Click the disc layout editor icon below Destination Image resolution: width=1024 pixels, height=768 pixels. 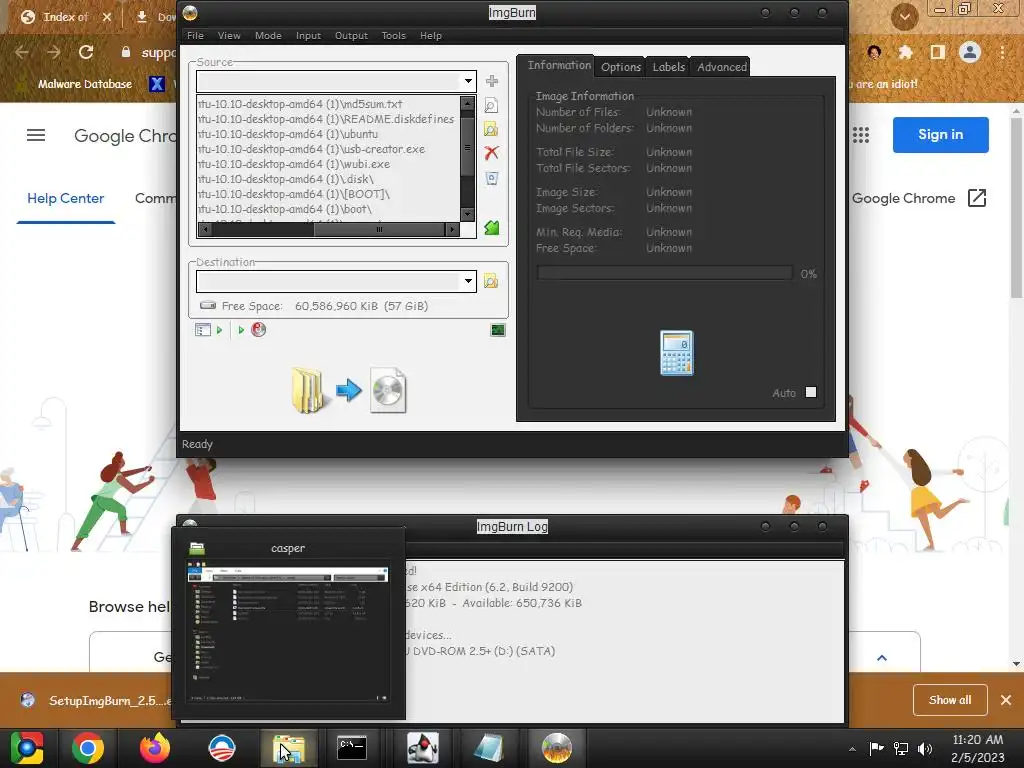pos(203,330)
